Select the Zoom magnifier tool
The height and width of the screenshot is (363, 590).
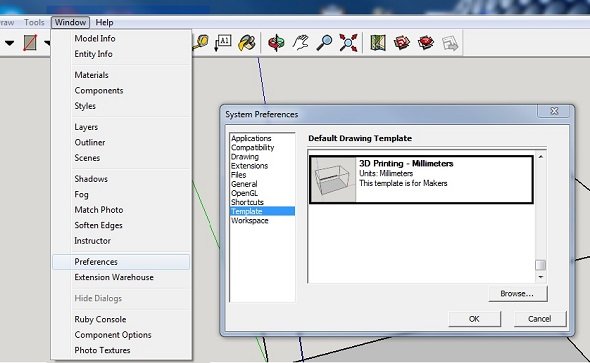pyautogui.click(x=324, y=43)
